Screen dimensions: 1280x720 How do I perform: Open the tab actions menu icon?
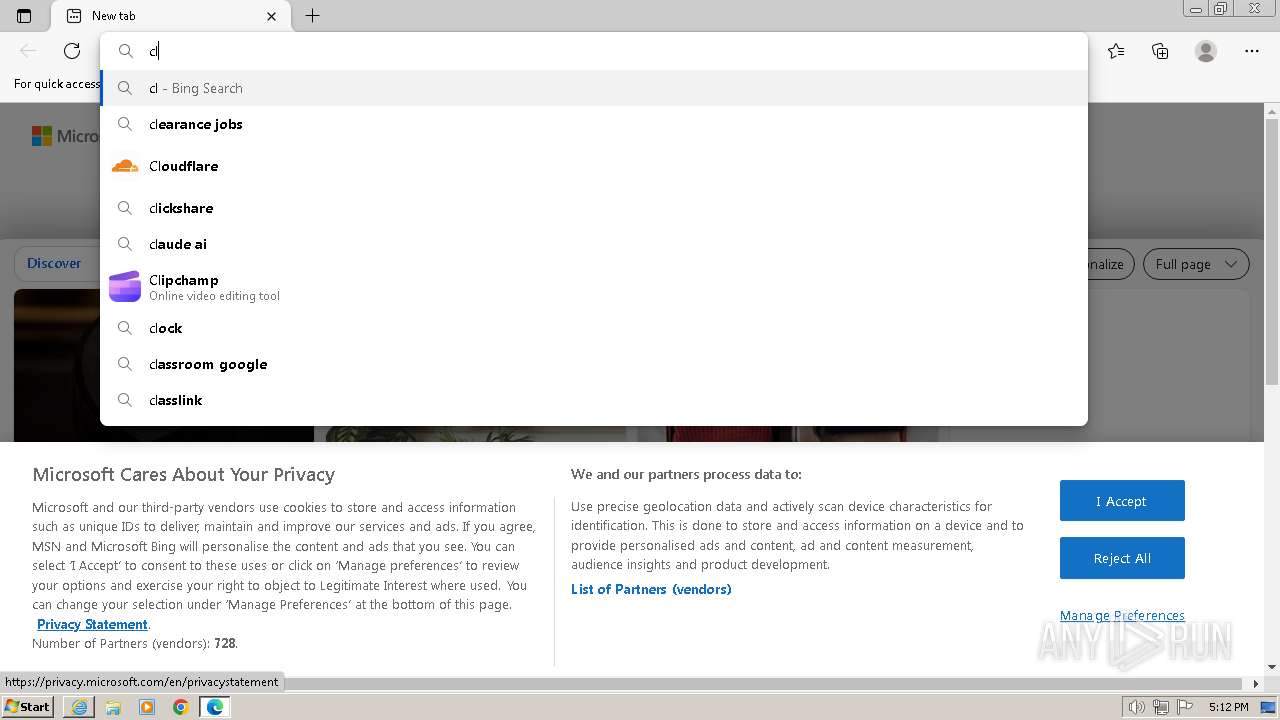tap(24, 16)
